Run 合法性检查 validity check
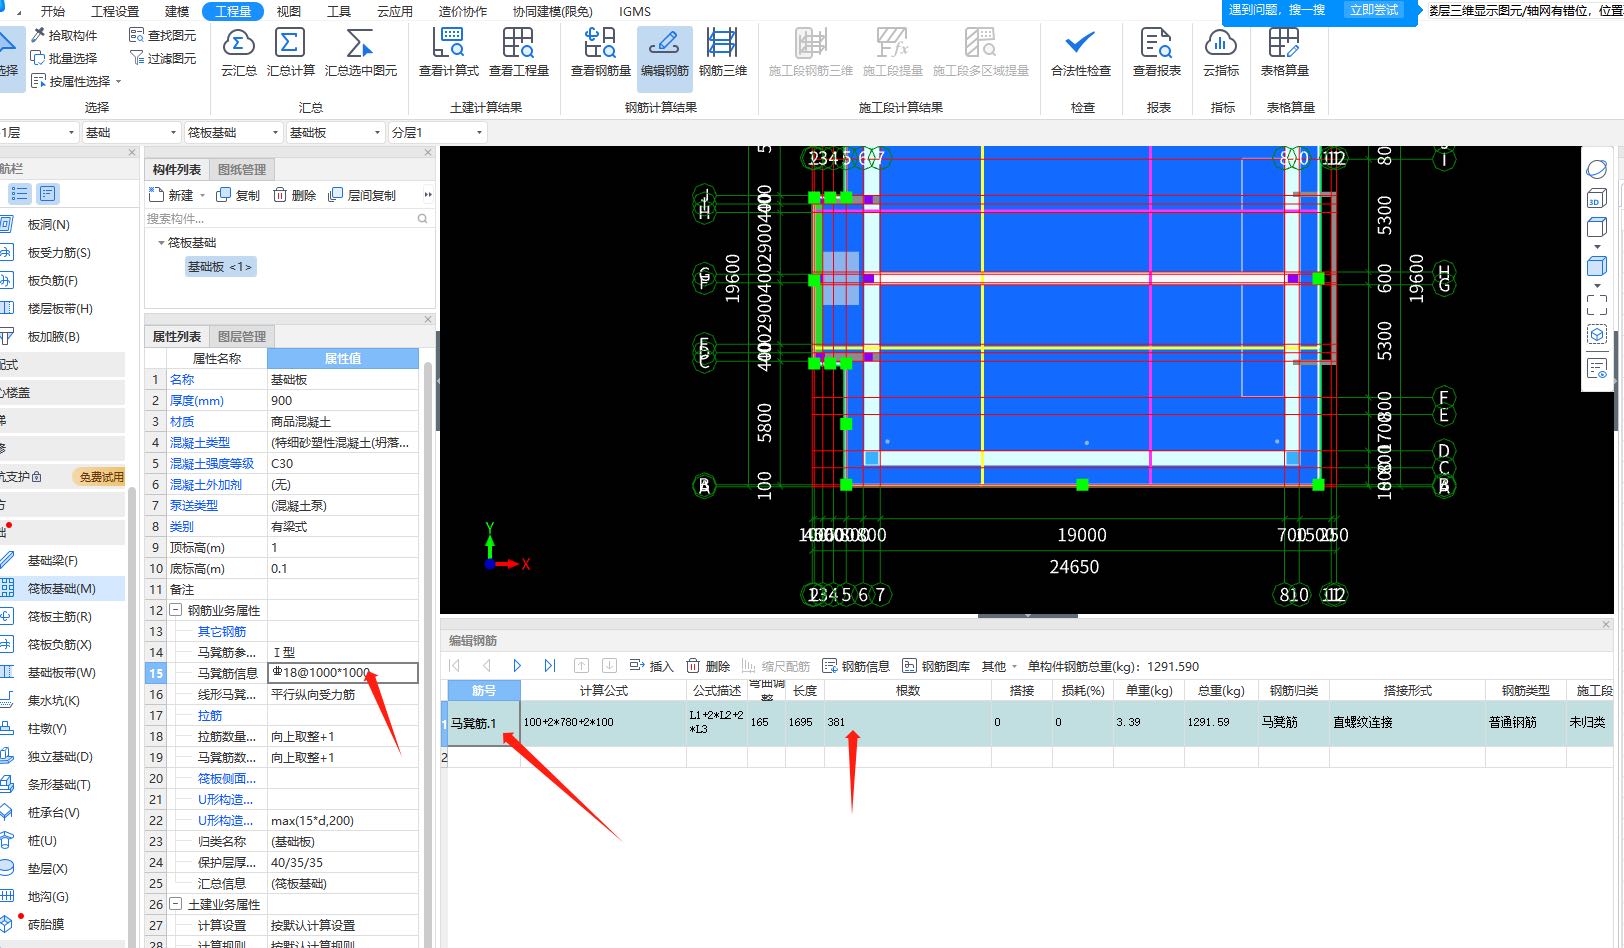This screenshot has height=948, width=1624. (1080, 52)
